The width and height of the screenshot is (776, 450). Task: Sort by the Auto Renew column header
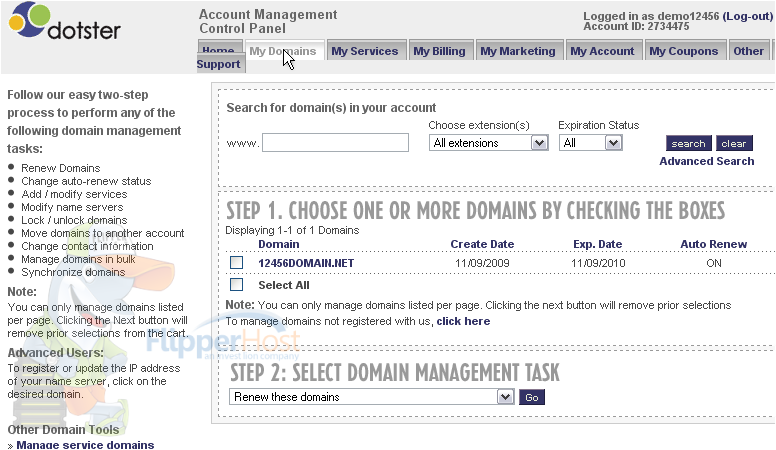[714, 244]
